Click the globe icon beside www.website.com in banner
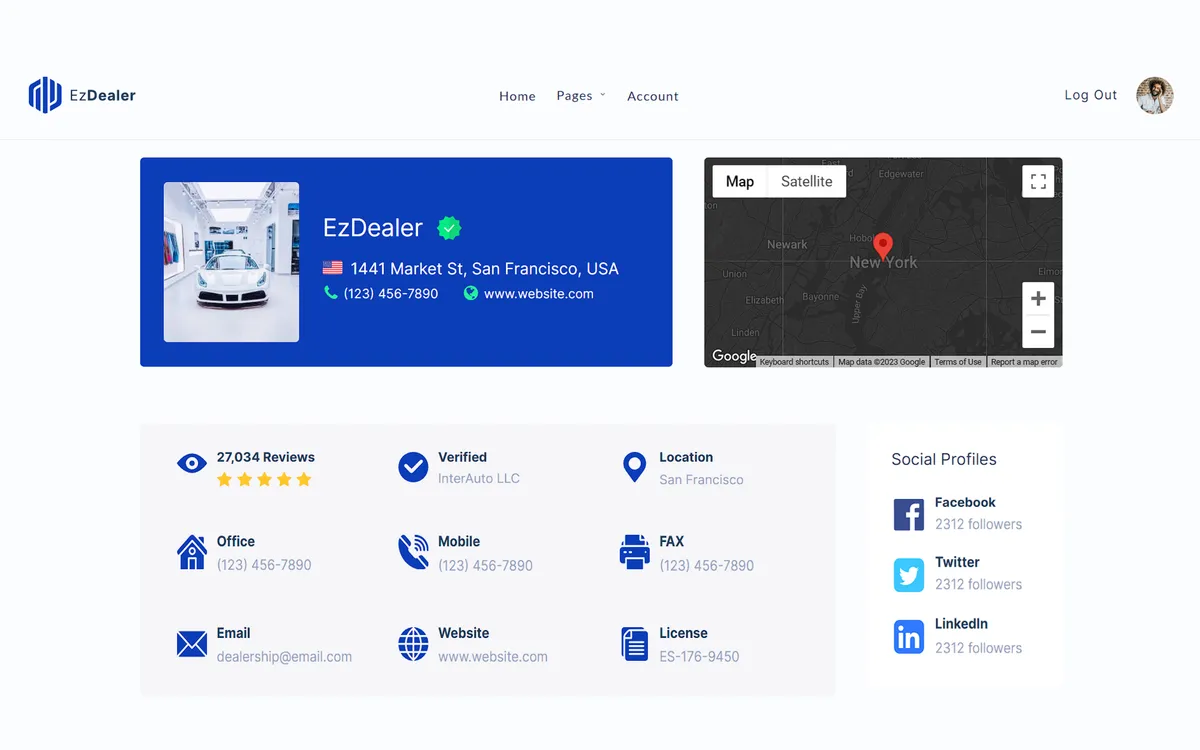The width and height of the screenshot is (1200, 750). click(470, 293)
